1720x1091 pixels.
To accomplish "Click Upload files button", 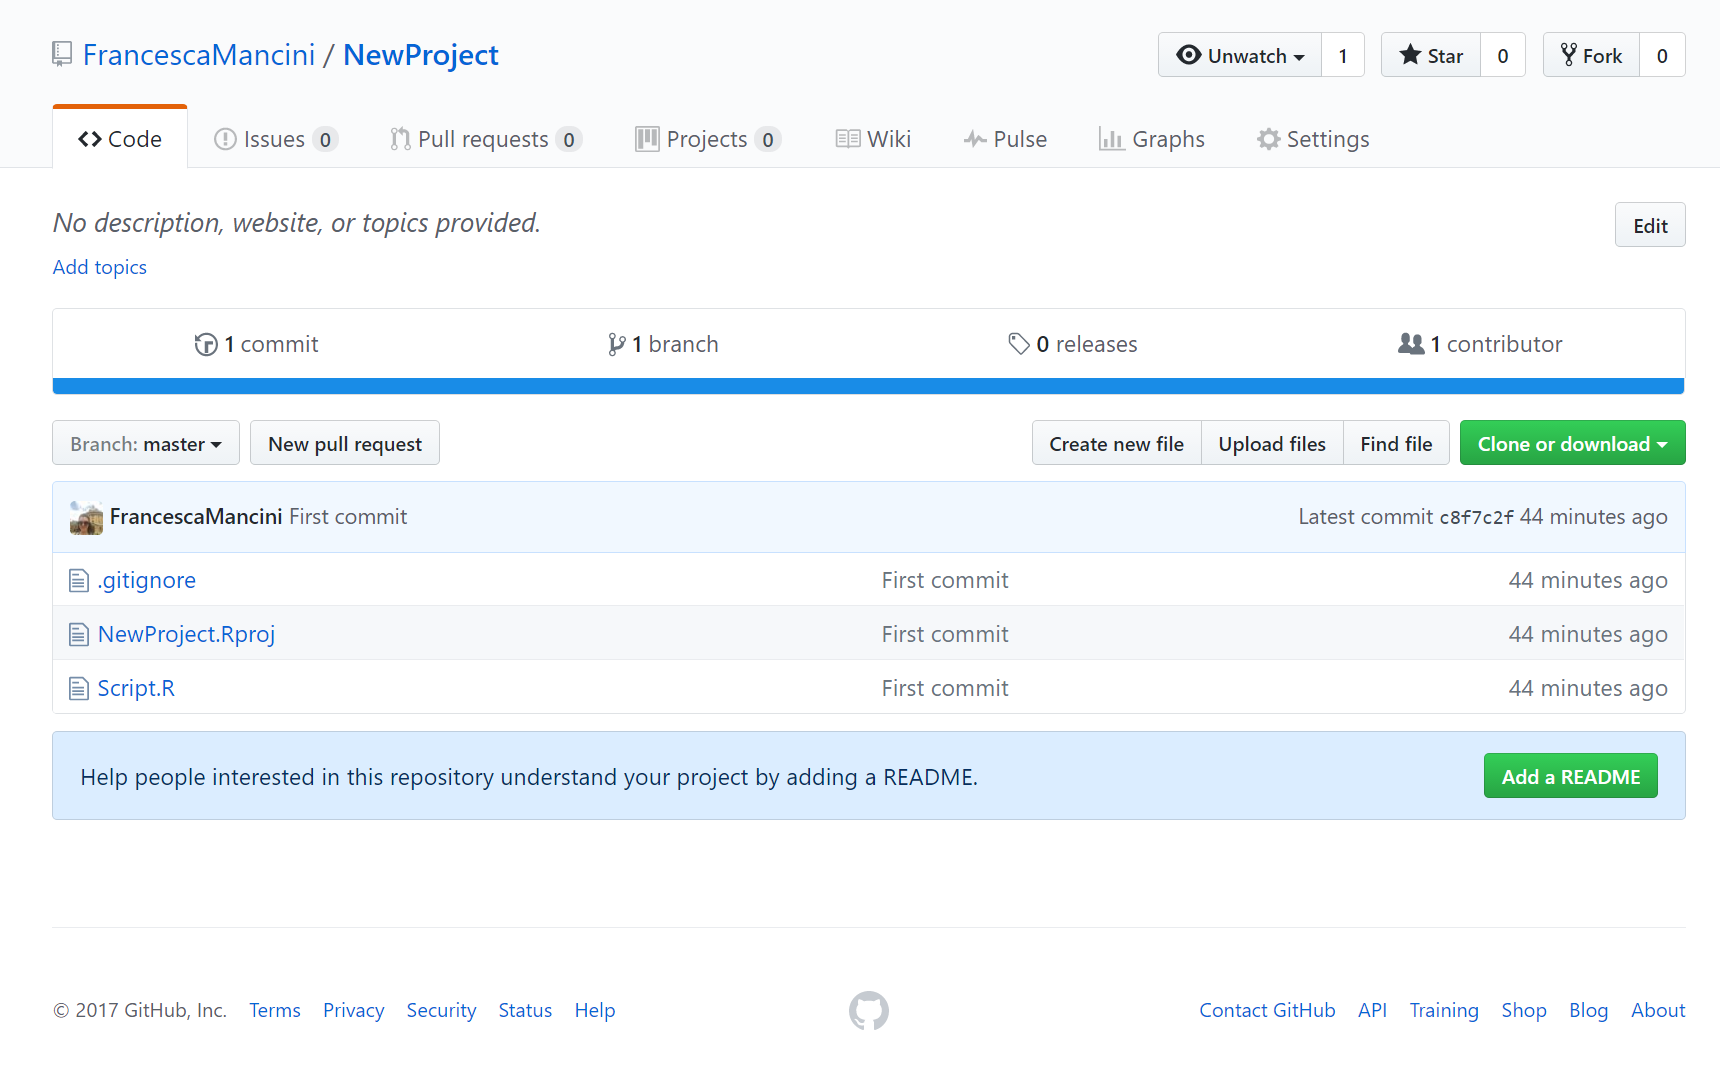I will point(1272,443).
